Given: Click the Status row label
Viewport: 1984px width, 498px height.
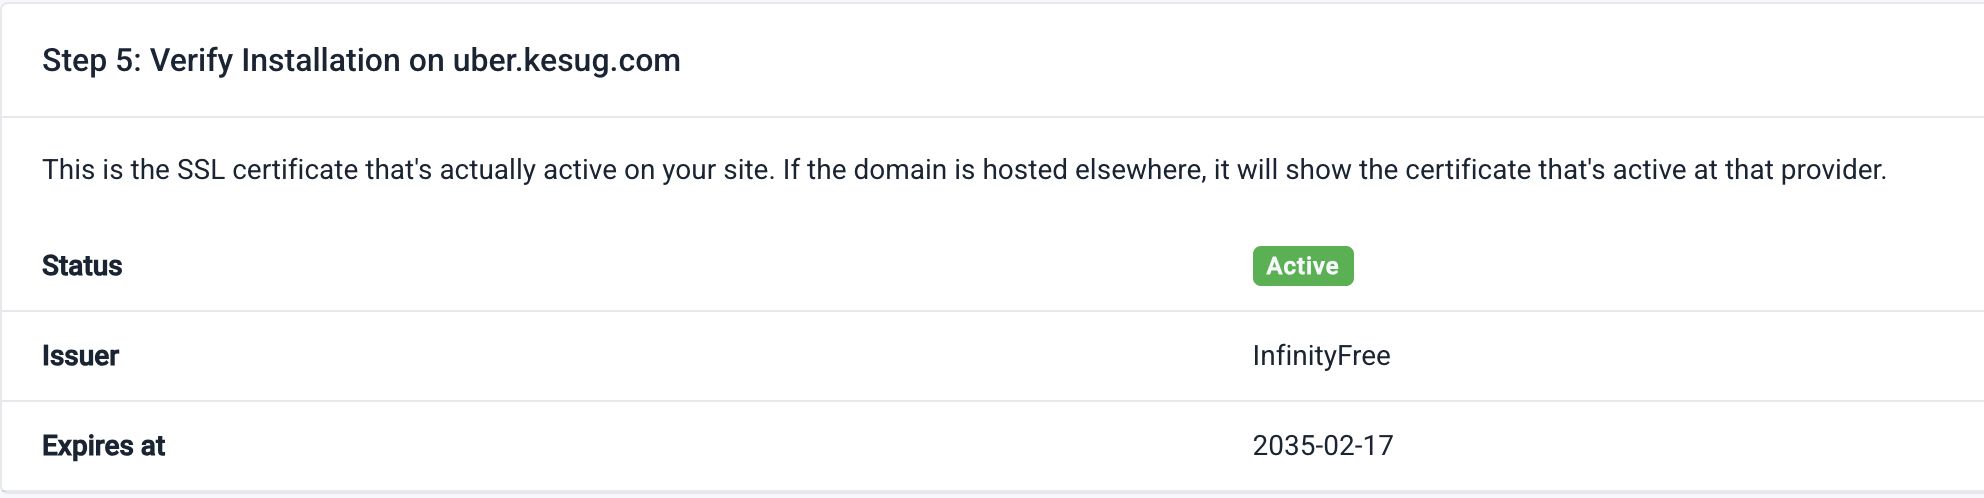Looking at the screenshot, I should click(x=82, y=266).
